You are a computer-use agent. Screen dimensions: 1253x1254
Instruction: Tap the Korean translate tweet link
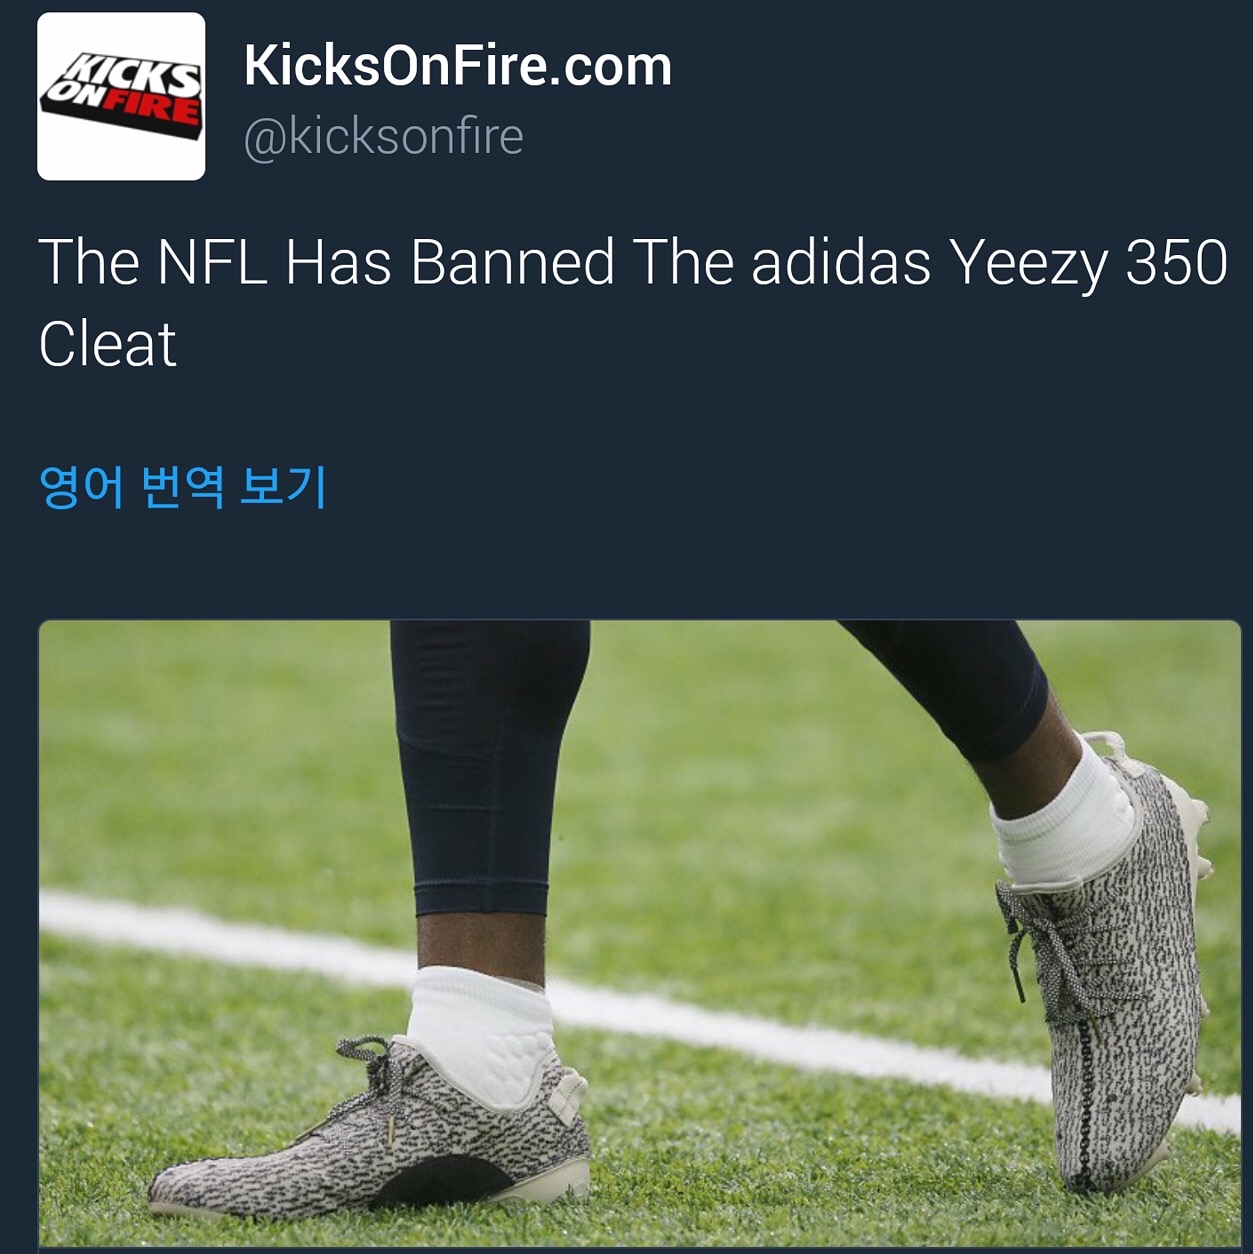coord(183,486)
